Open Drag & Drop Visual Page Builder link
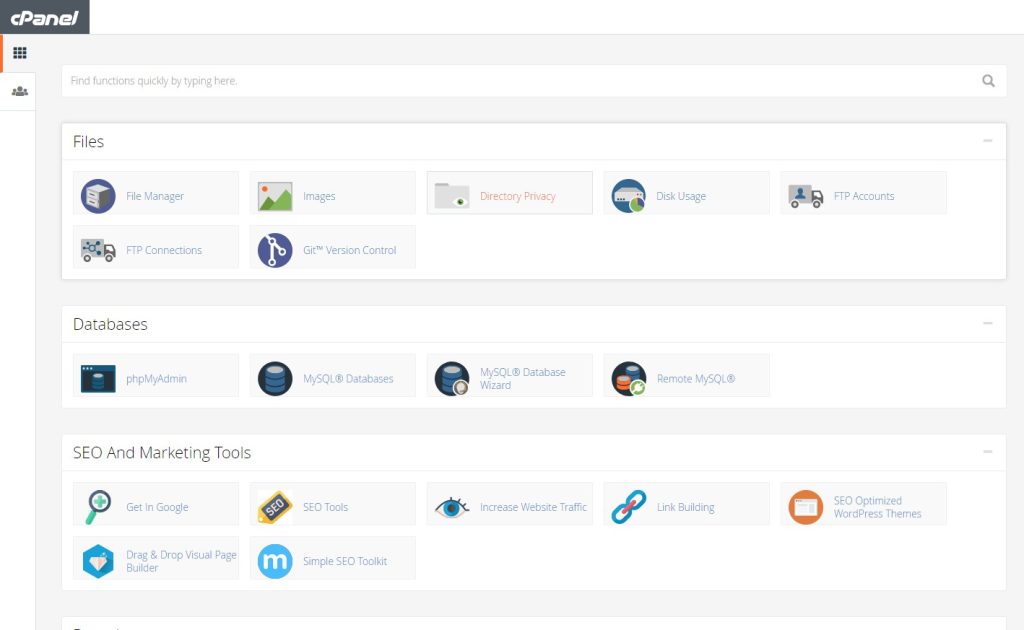Screen dimensions: 1024x630 pyautogui.click(x=181, y=561)
